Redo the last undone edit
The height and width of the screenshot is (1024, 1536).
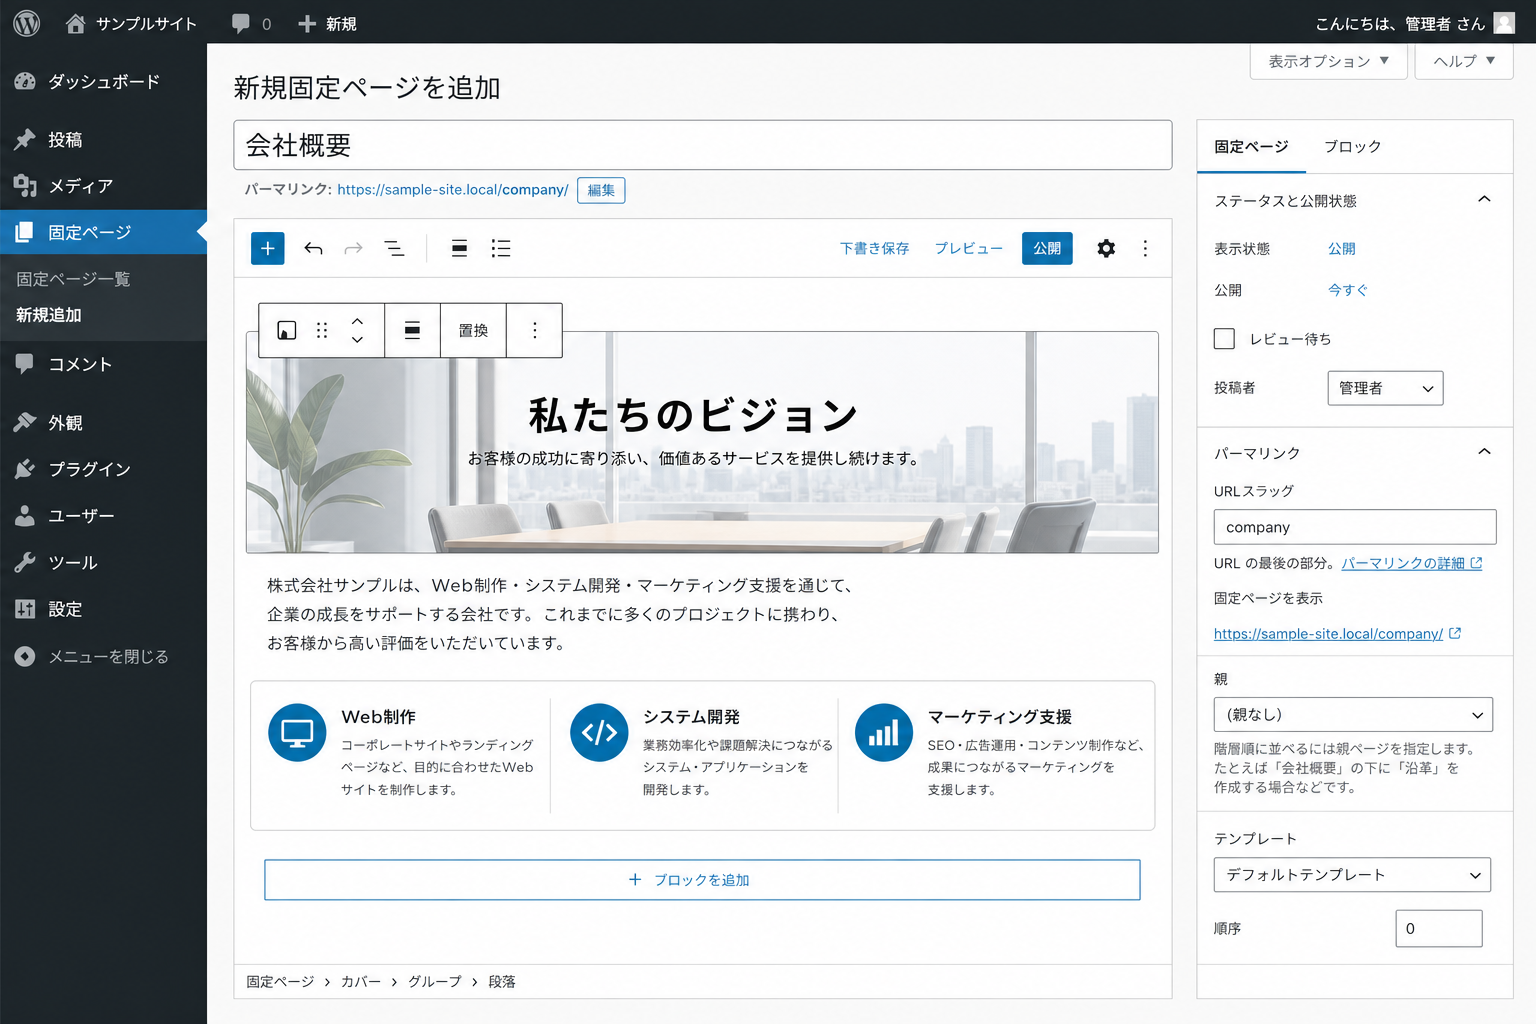click(x=353, y=248)
